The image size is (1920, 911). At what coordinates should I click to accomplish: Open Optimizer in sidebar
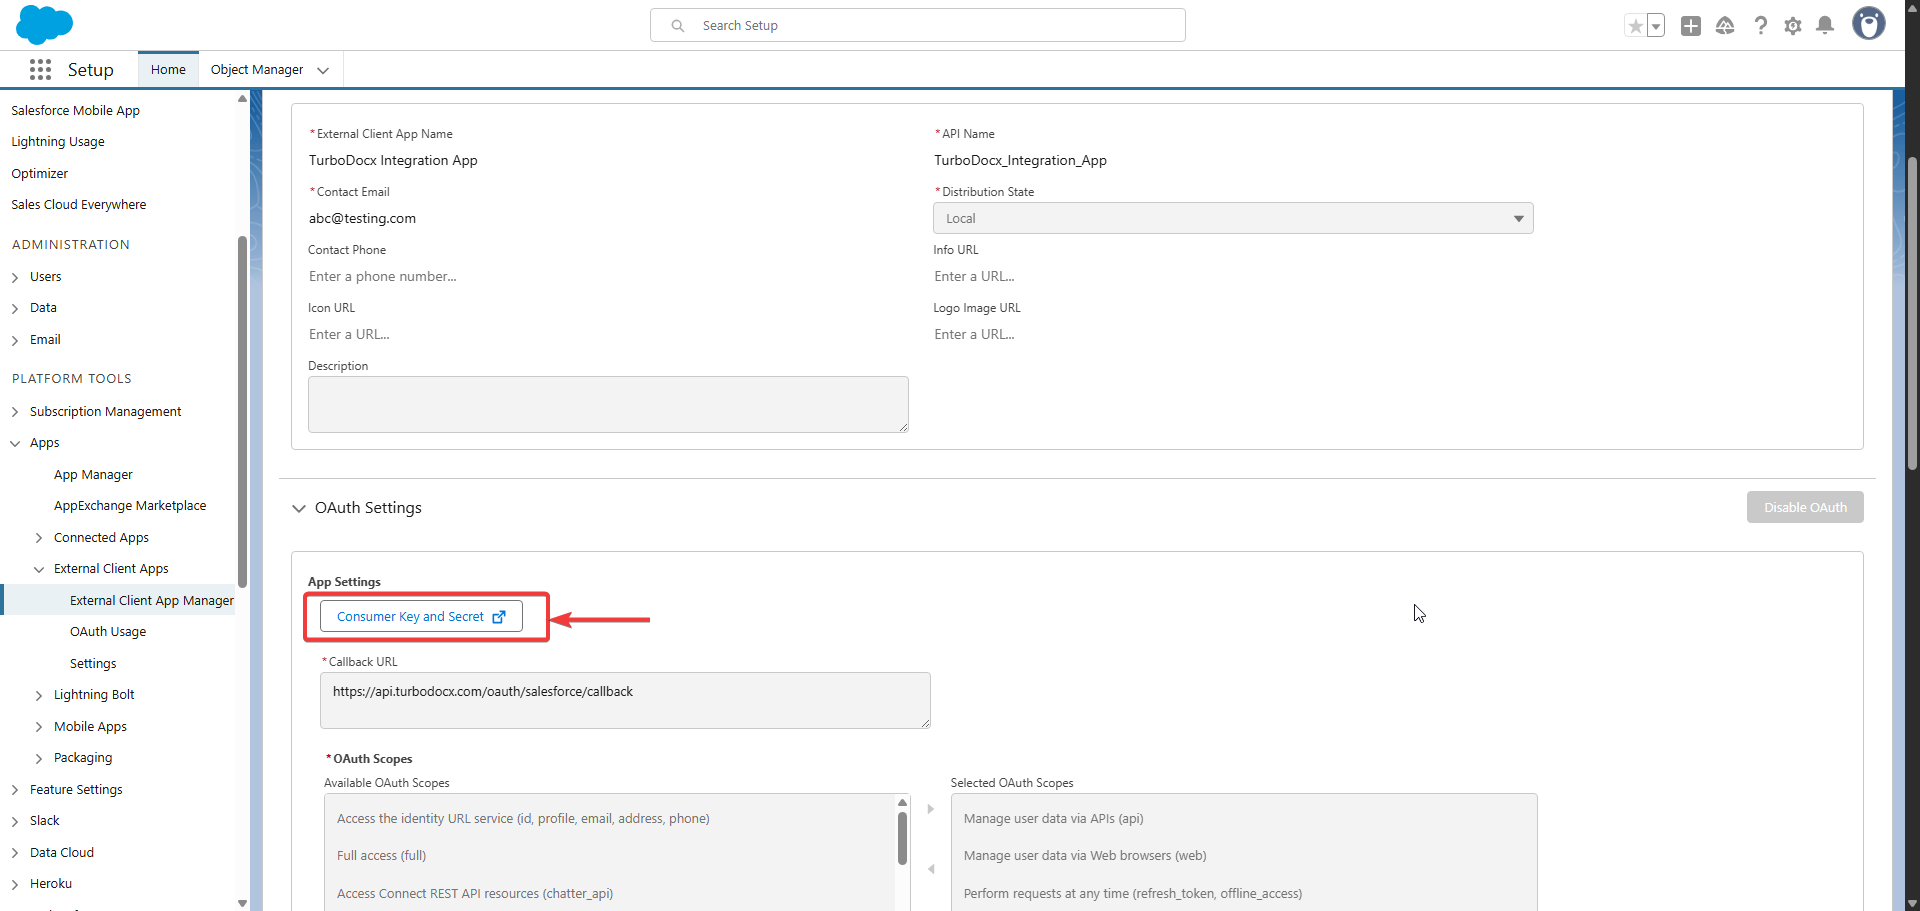coord(40,174)
